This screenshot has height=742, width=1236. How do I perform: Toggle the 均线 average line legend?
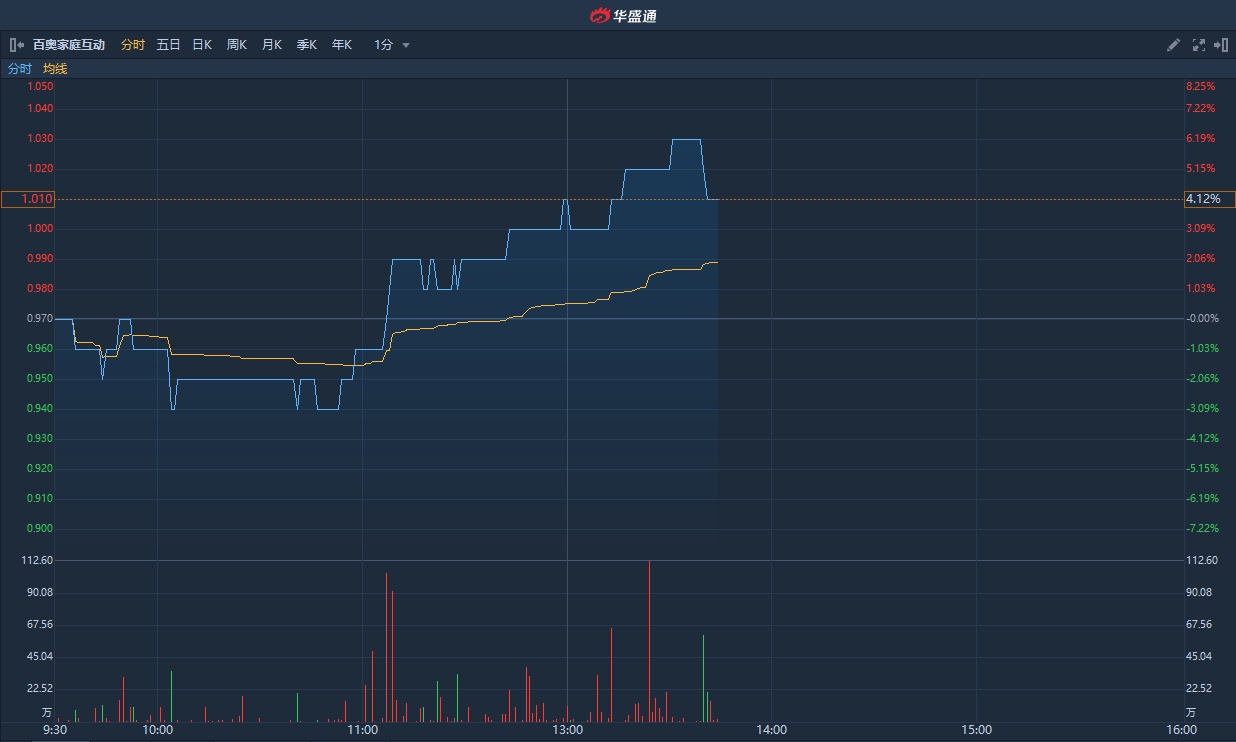(x=55, y=69)
